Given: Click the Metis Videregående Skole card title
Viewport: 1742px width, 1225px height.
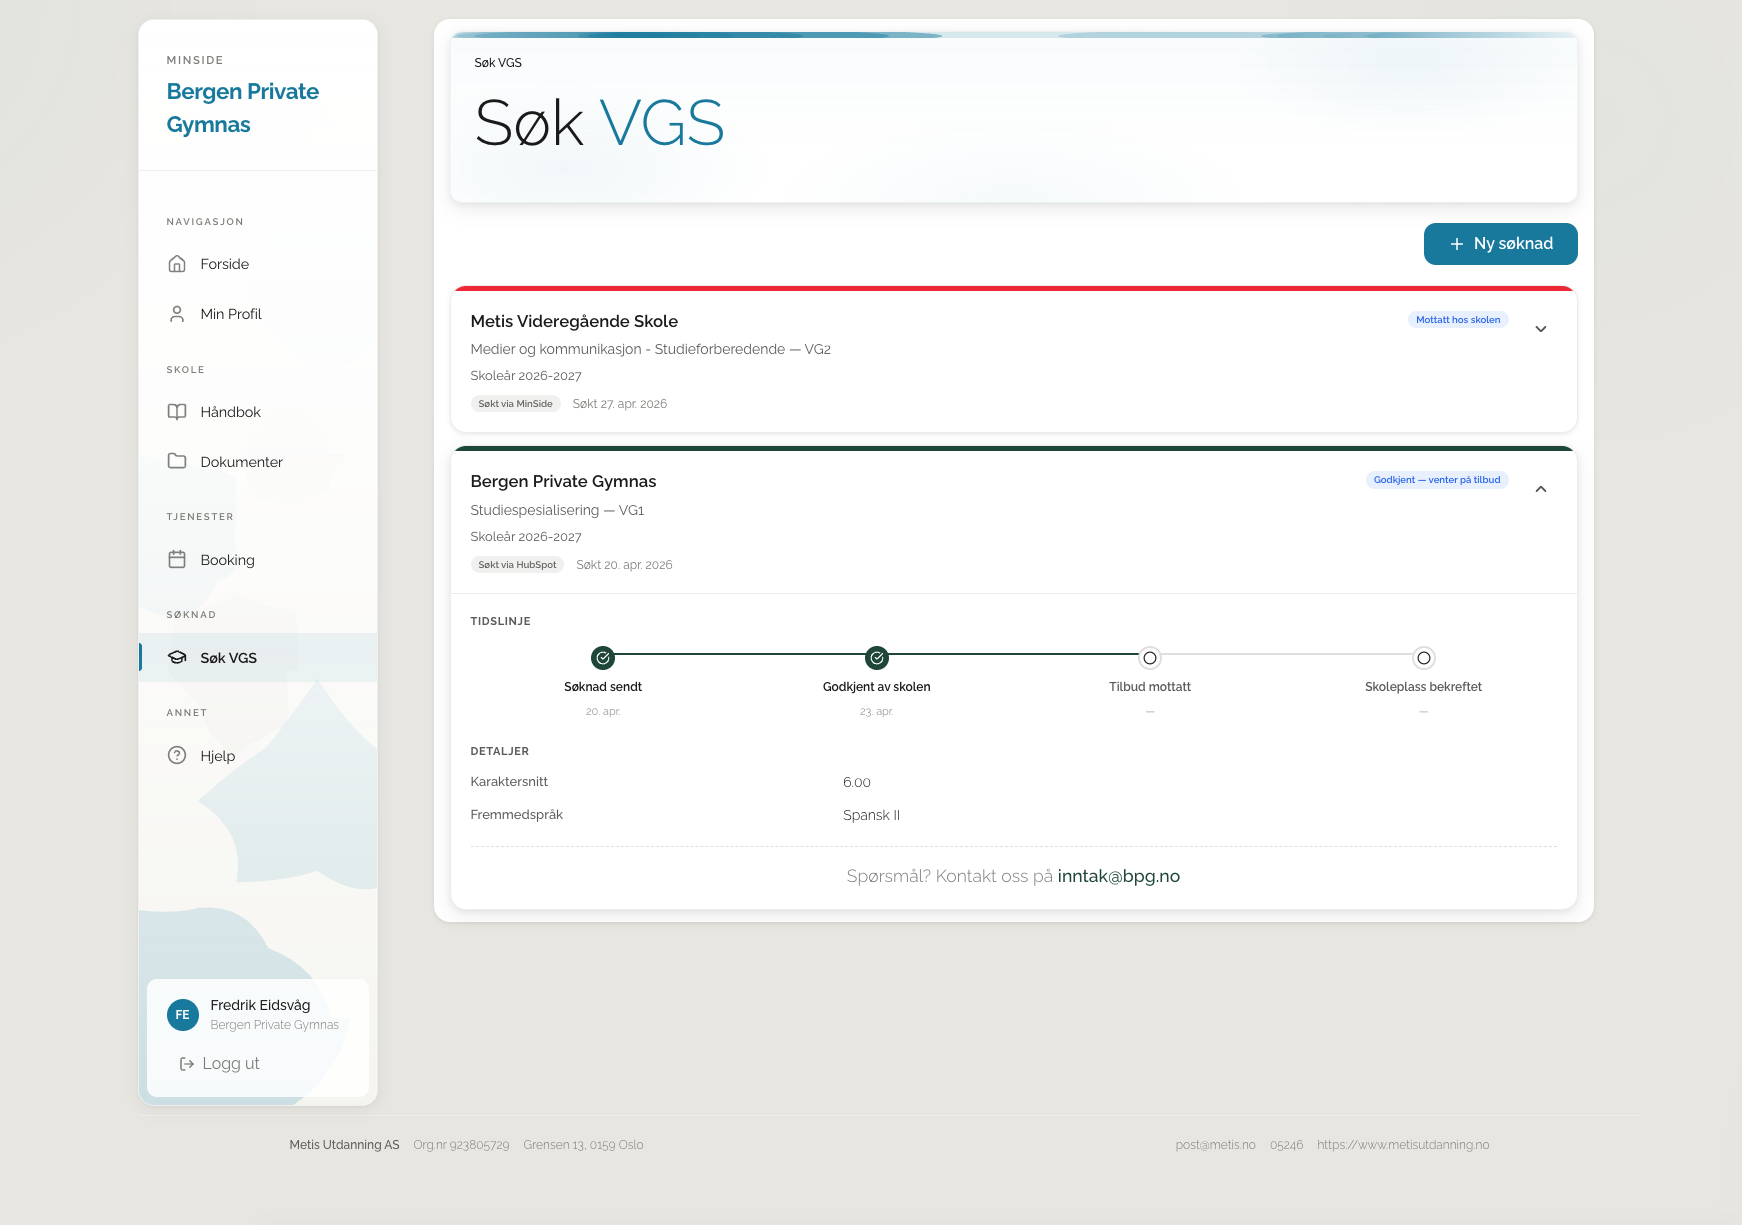Looking at the screenshot, I should click(x=574, y=321).
